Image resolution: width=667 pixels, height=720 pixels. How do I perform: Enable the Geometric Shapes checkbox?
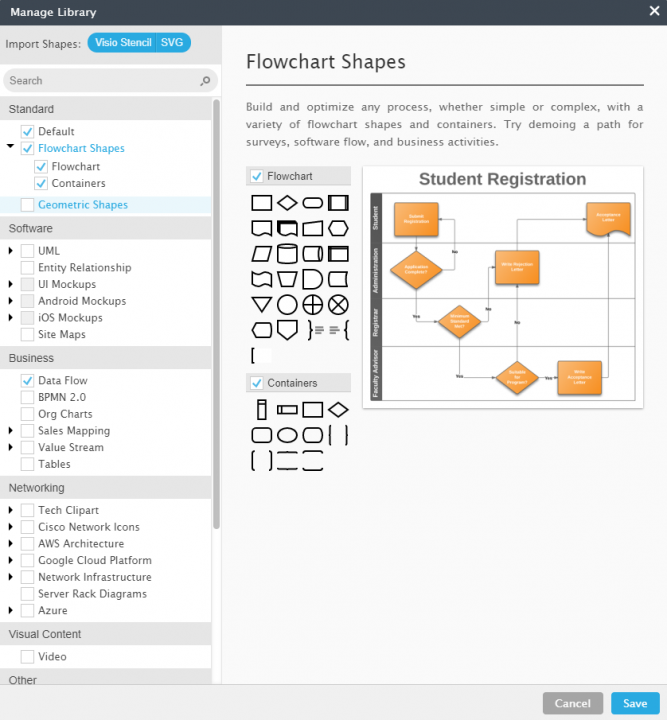[x=28, y=205]
